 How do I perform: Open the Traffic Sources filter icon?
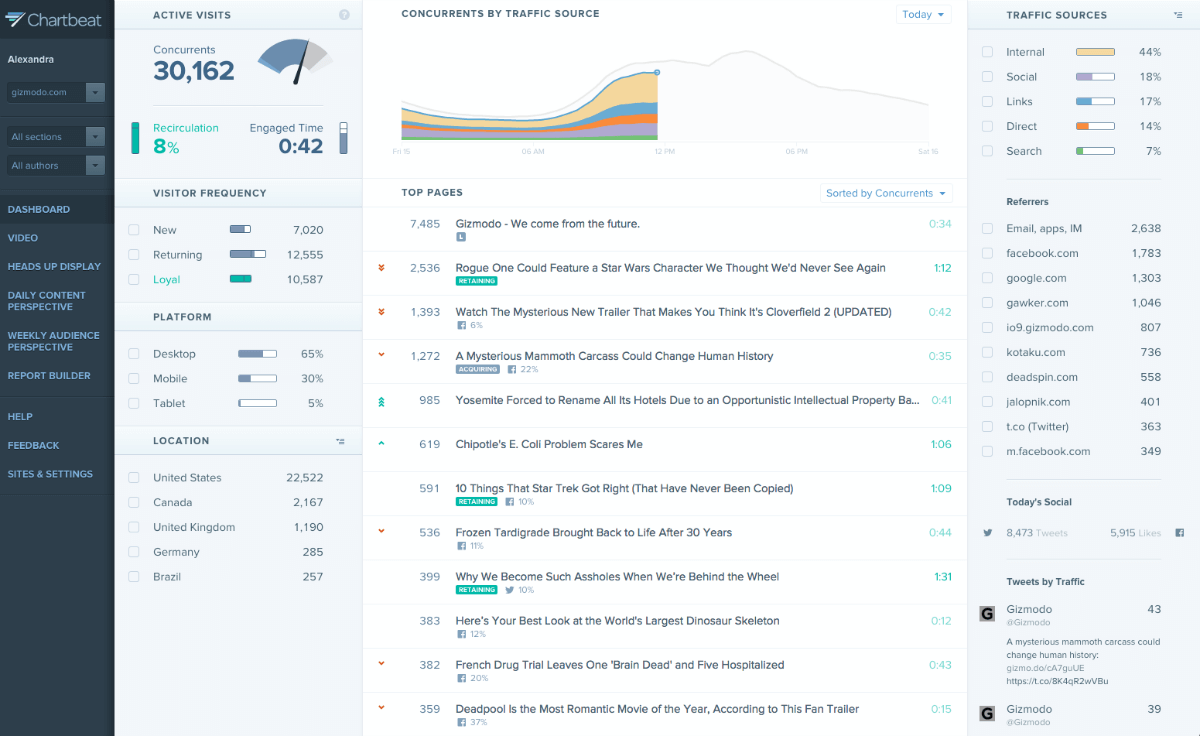[1180, 15]
